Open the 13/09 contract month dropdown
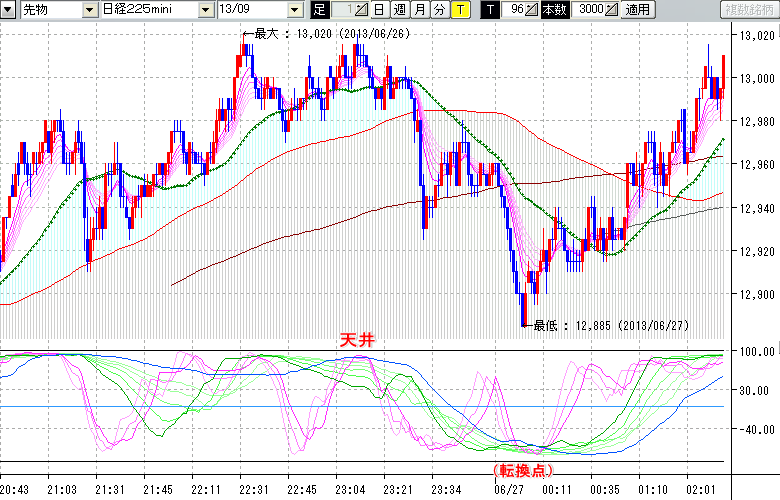Image resolution: width=780 pixels, height=500 pixels. [294, 10]
